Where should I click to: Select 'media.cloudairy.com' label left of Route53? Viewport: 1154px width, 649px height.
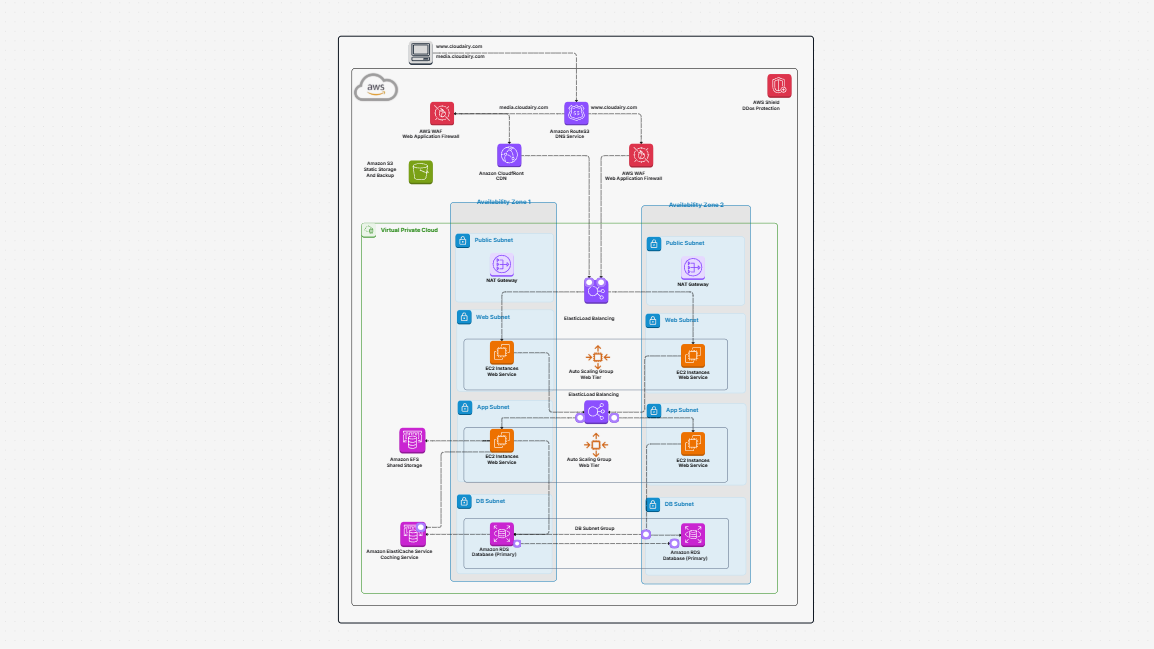click(523, 107)
